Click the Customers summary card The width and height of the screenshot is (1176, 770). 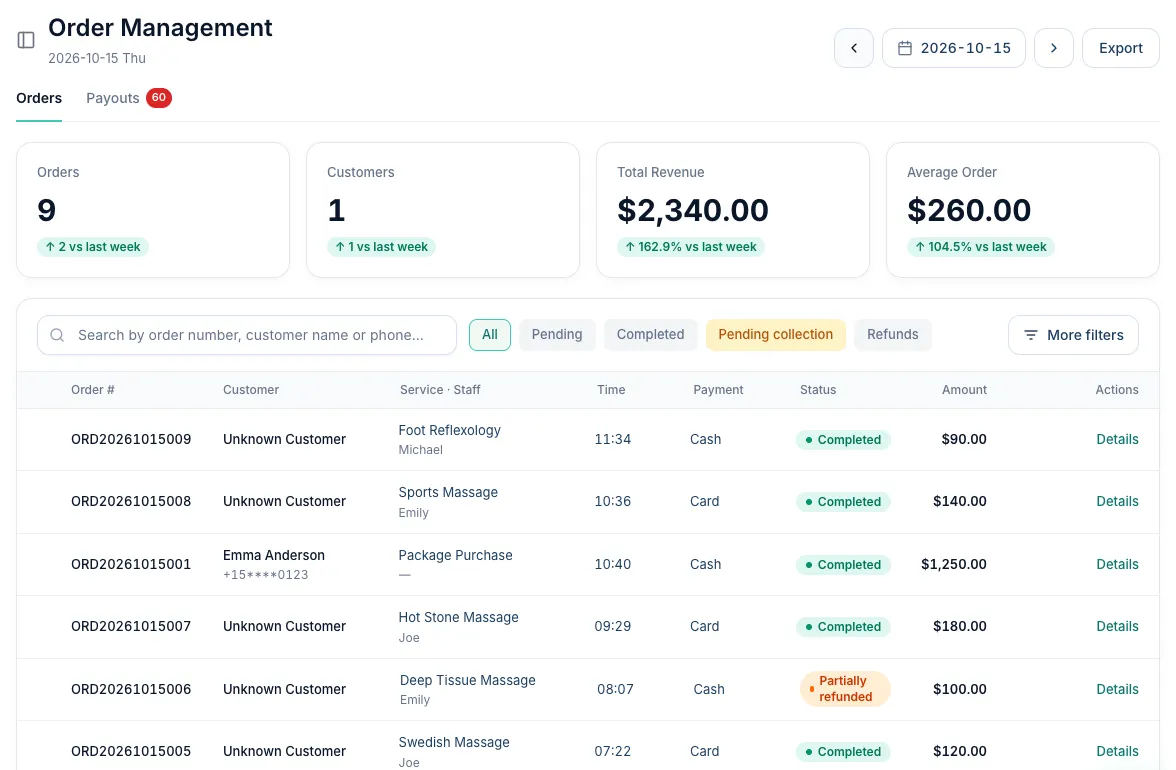442,210
